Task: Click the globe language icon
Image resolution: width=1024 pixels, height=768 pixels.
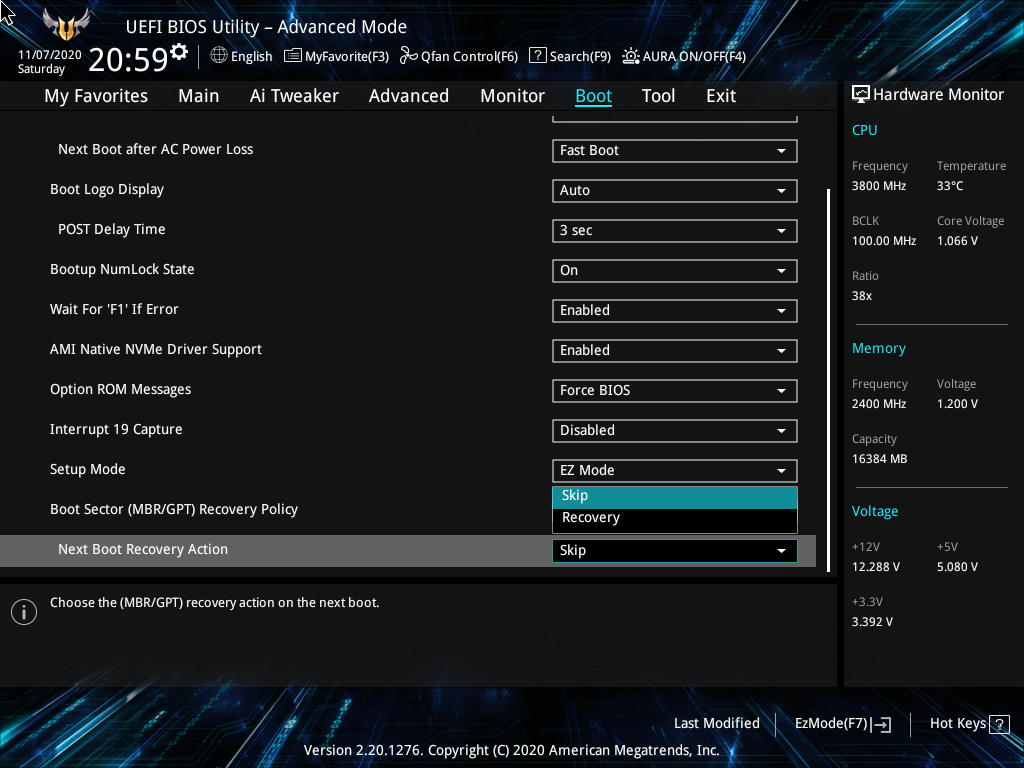Action: pos(219,56)
